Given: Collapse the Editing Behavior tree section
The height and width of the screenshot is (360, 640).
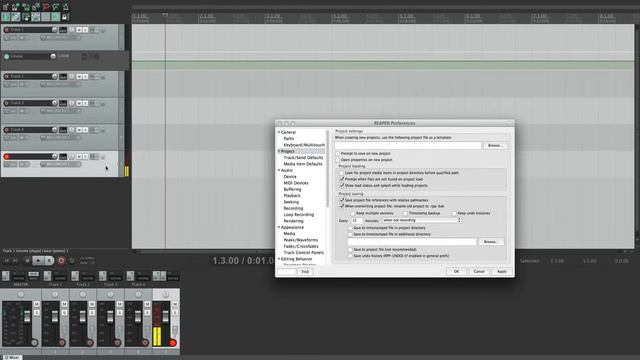Looking at the screenshot, I should [279, 259].
